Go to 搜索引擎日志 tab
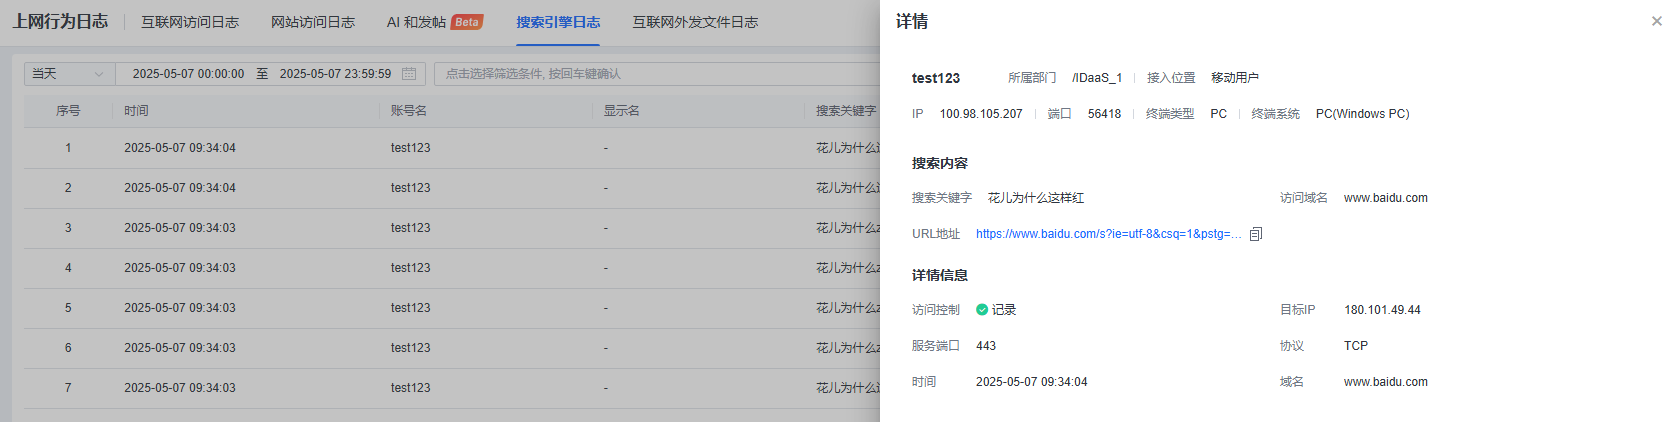Image resolution: width=1672 pixels, height=422 pixels. click(558, 22)
